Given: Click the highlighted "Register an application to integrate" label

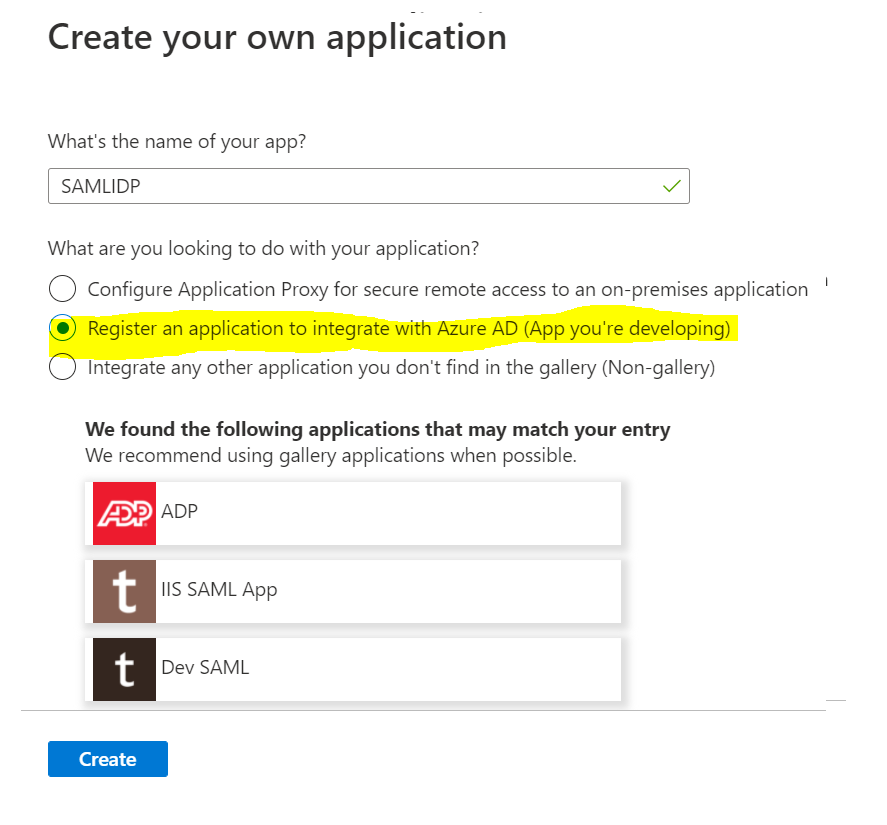Looking at the screenshot, I should 409,328.
